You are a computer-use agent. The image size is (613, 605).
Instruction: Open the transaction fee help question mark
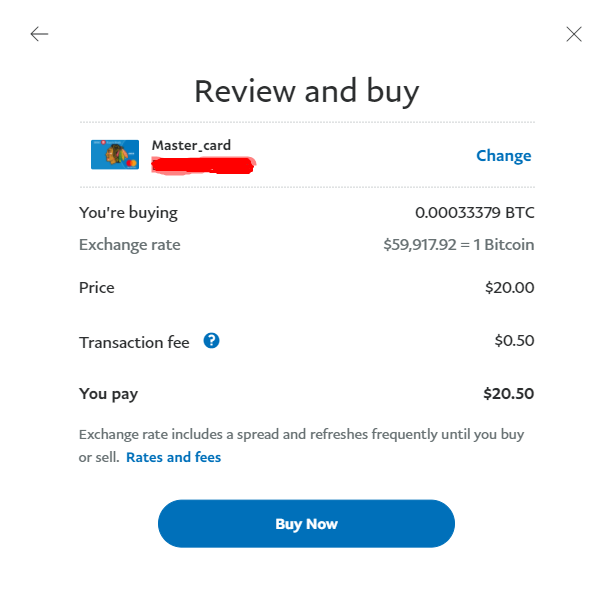[x=211, y=341]
